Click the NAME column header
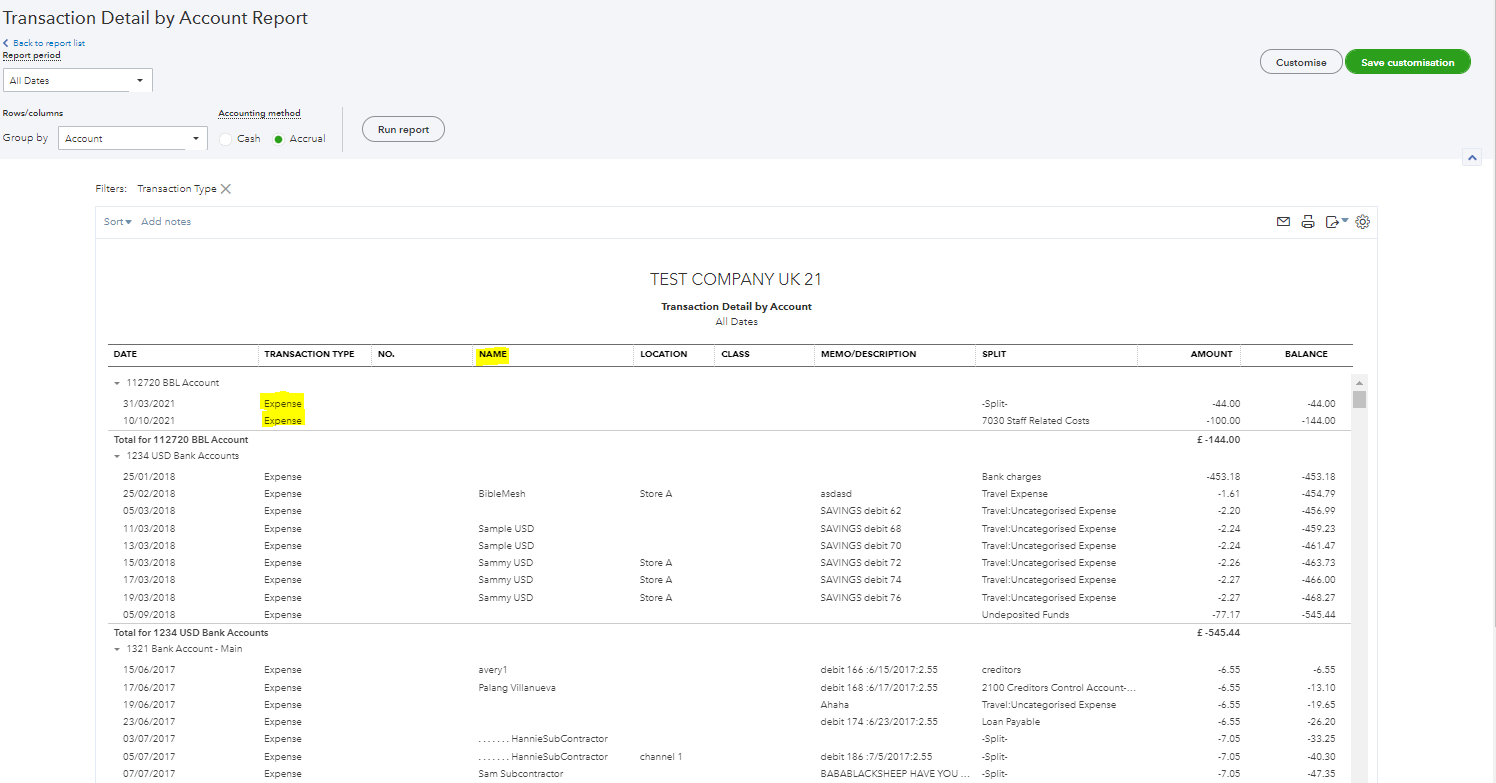 point(493,354)
